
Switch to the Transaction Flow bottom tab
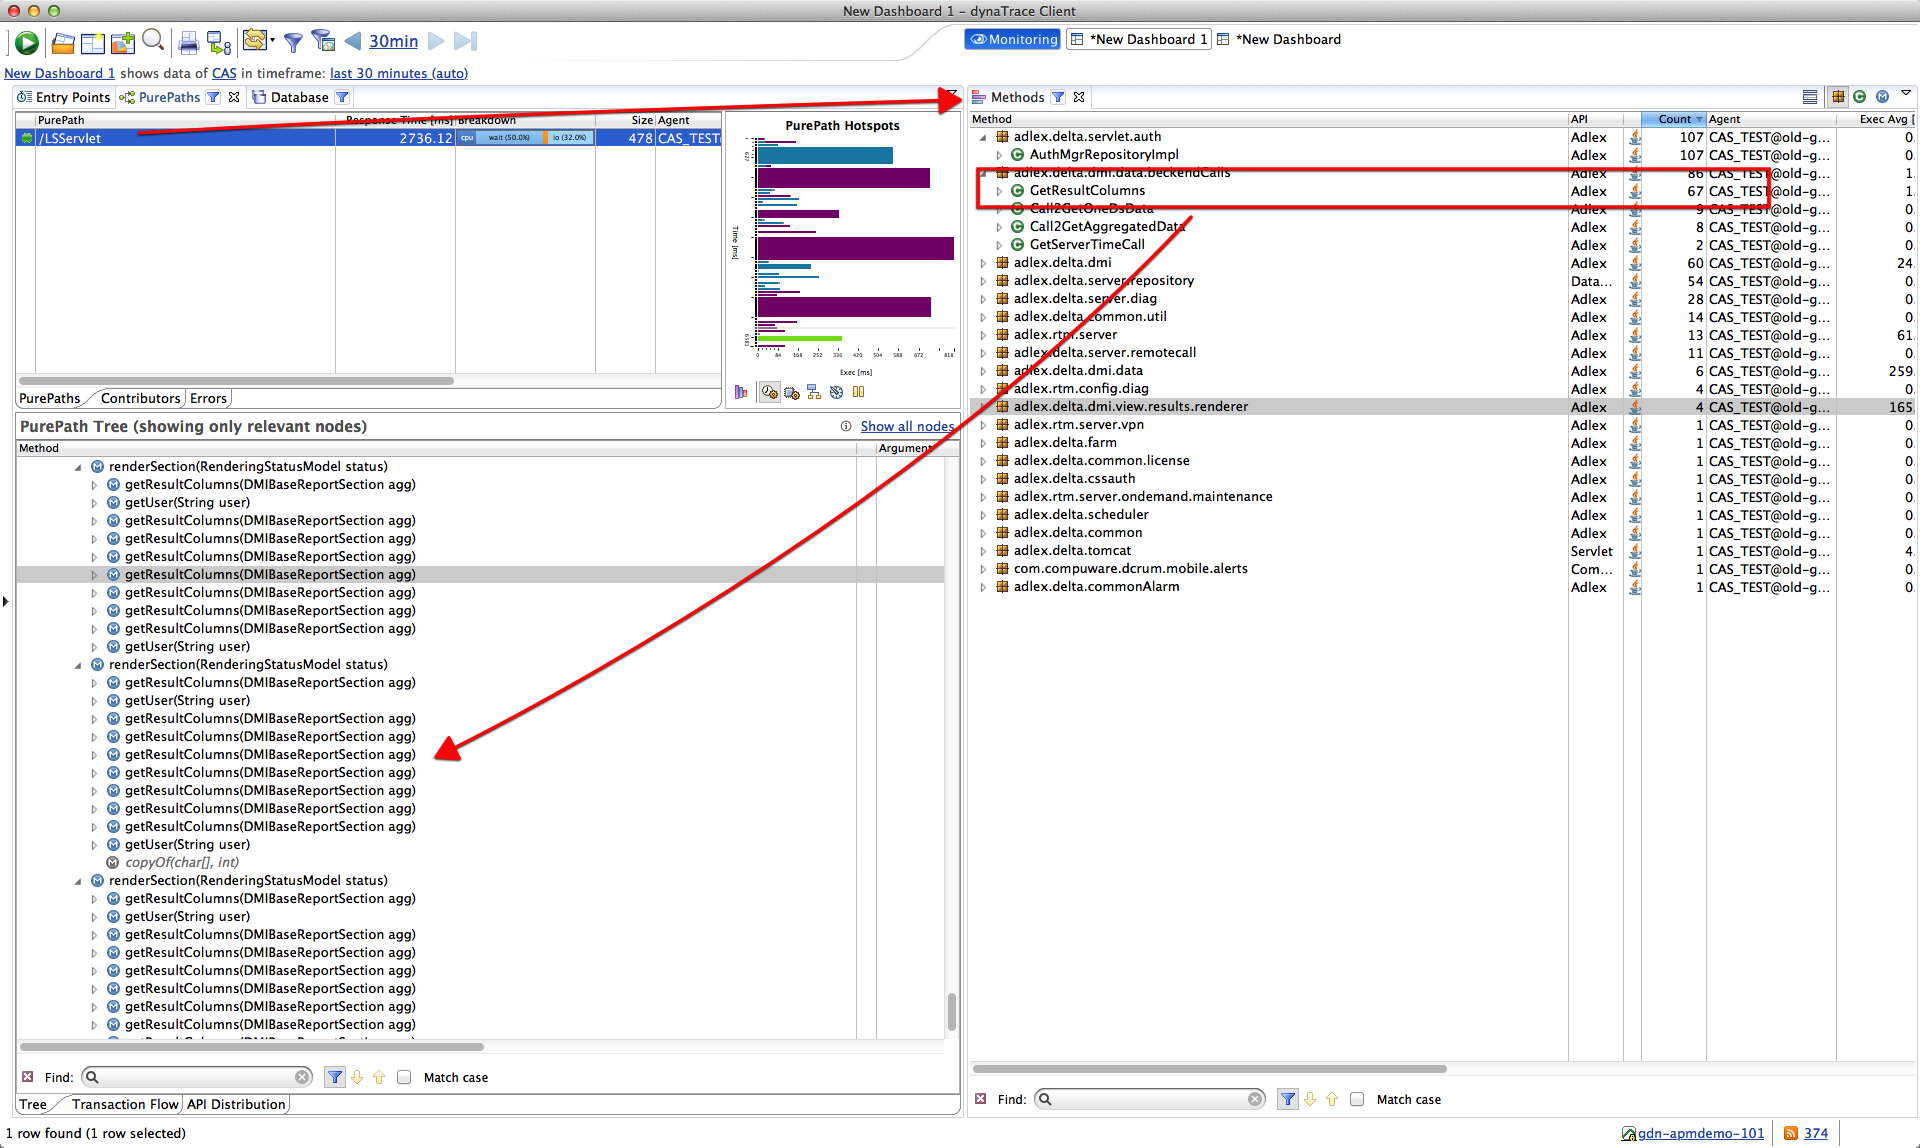coord(125,1104)
